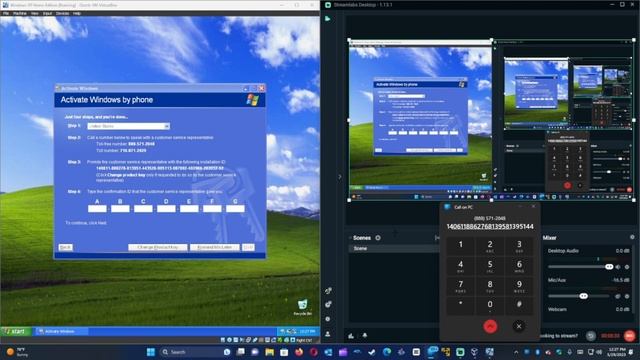
Task: Open the Input menu in VirtualBox
Action: click(x=47, y=13)
